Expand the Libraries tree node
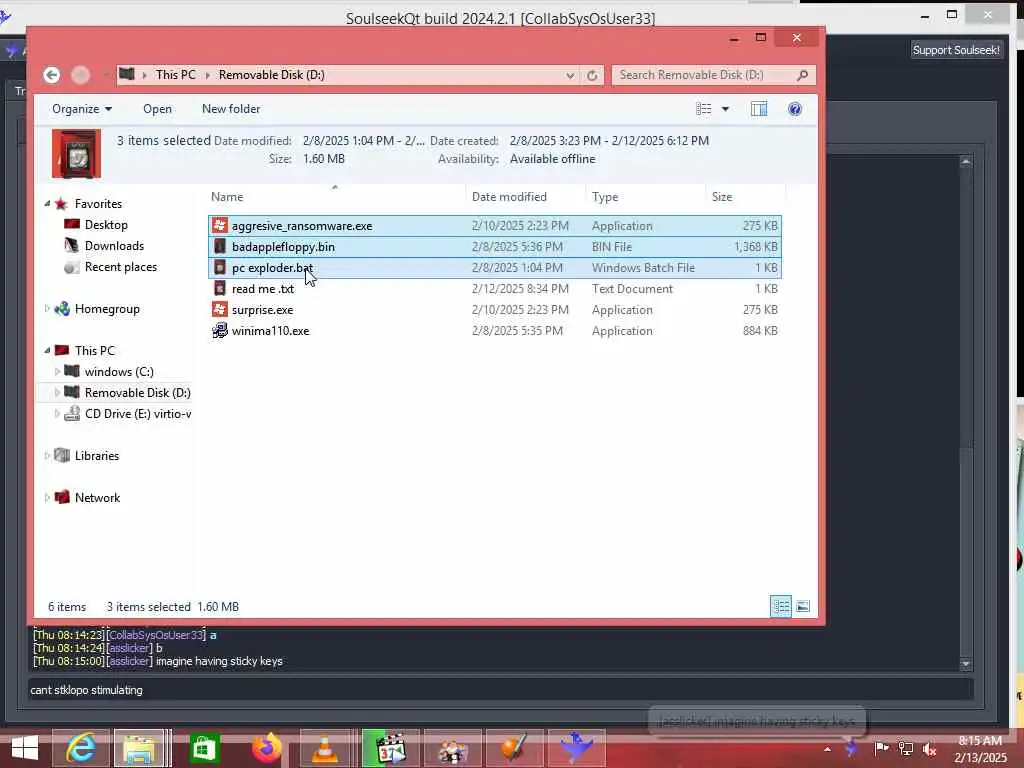 tap(47, 456)
